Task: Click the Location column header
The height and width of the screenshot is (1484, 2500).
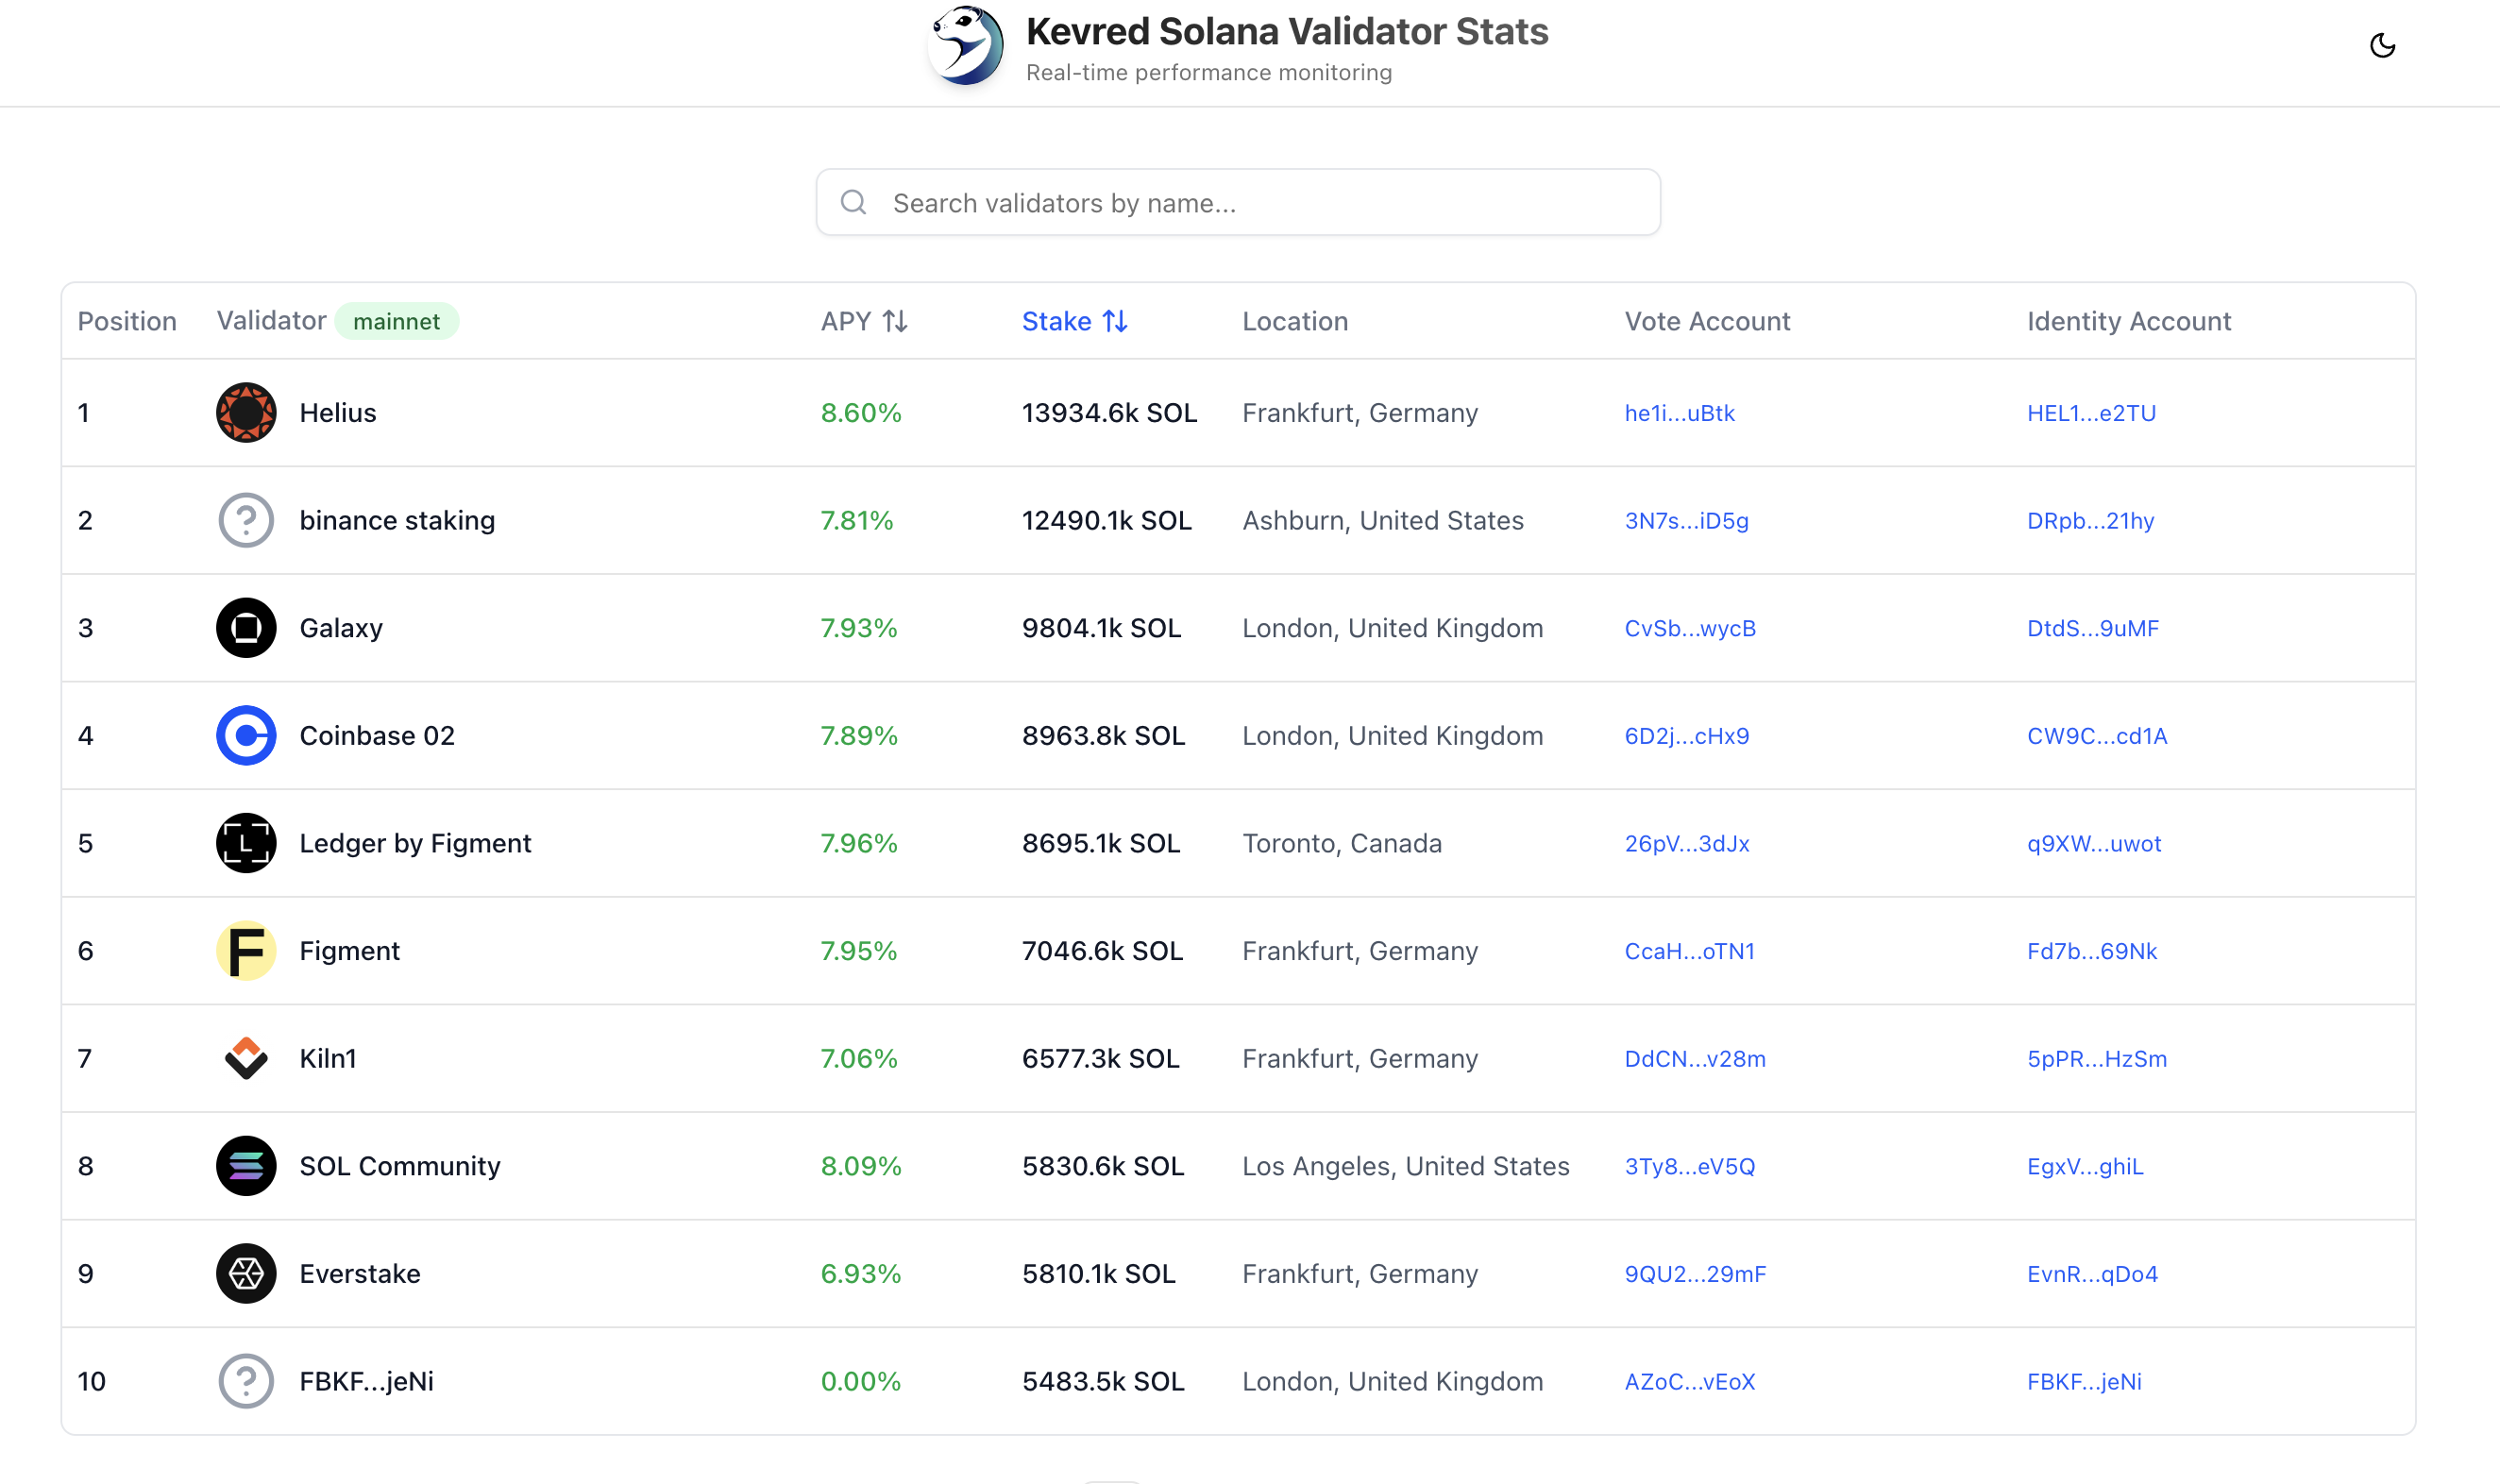Action: pos(1295,321)
